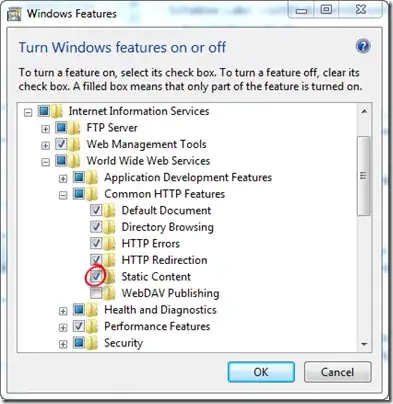The image size is (393, 404).
Task: Click the Cancel button
Action: [337, 372]
